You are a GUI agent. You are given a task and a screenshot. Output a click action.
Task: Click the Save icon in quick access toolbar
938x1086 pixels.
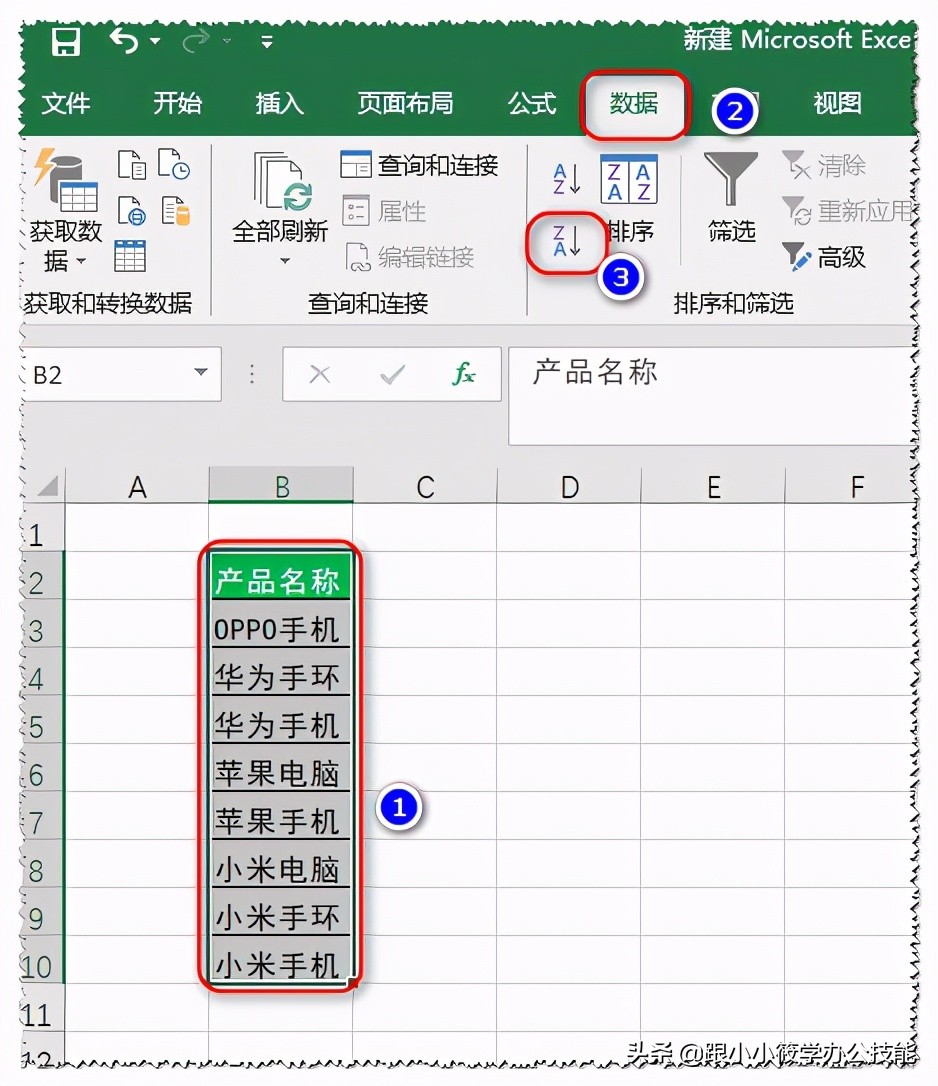click(66, 42)
